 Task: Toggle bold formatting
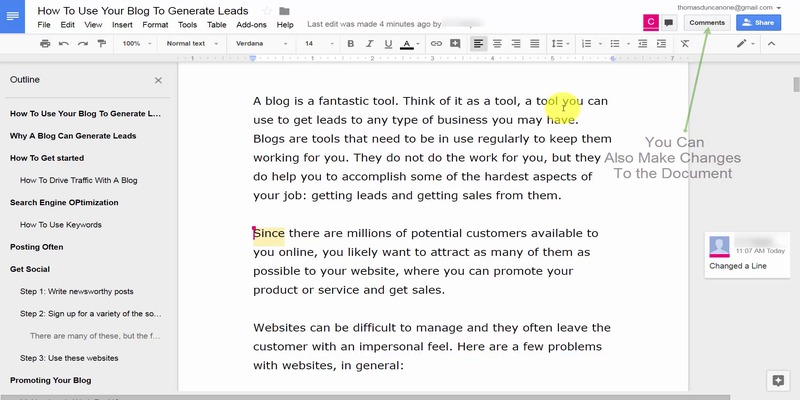pos(351,44)
